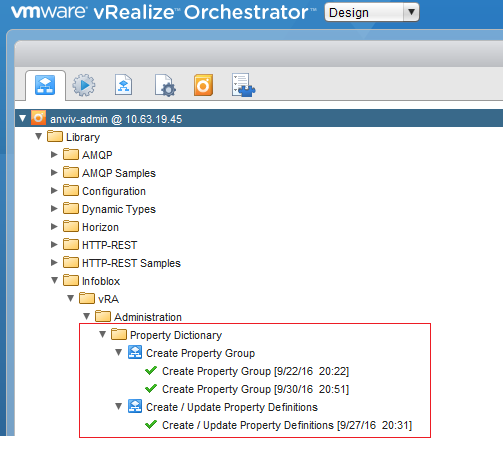Select the AMQP folder label

point(97,155)
